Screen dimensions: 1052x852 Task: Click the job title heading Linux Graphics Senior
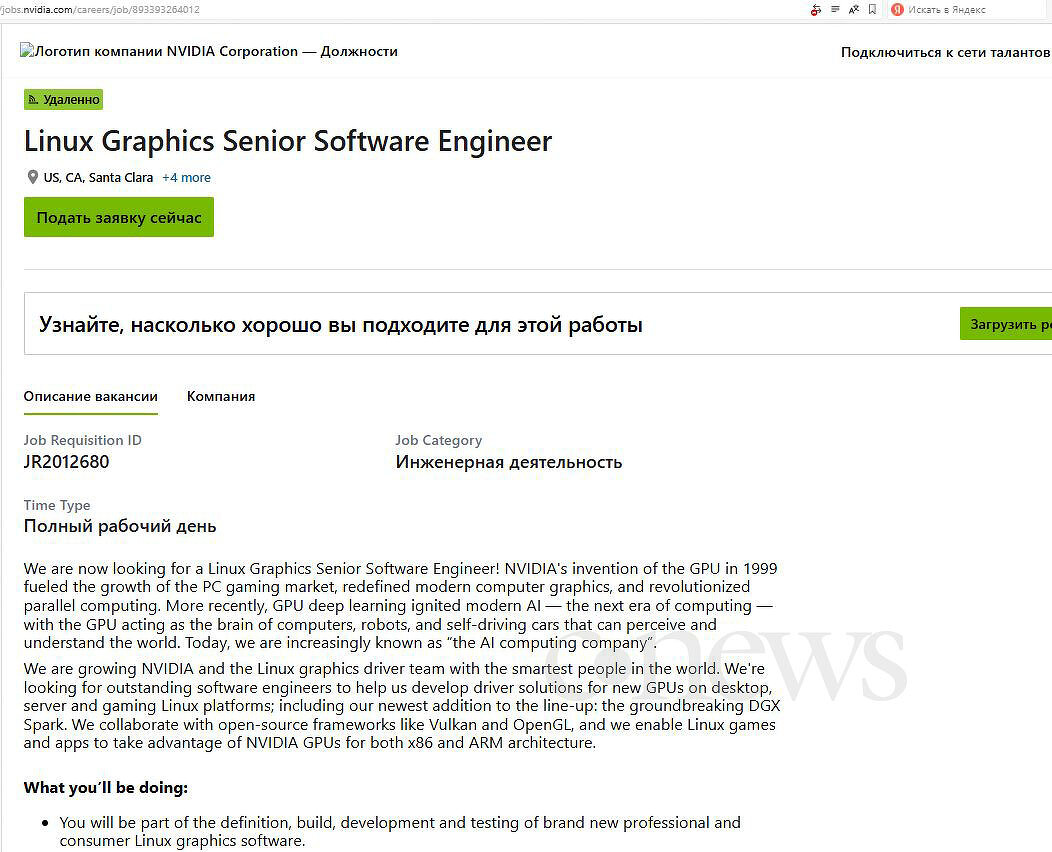click(x=288, y=141)
